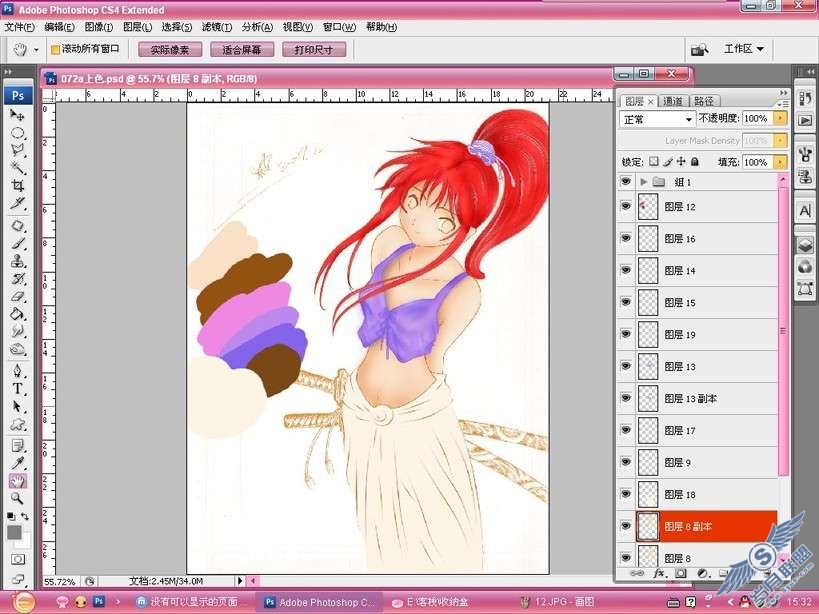Select the Pen tool
Image resolution: width=819 pixels, height=614 pixels.
(x=18, y=371)
